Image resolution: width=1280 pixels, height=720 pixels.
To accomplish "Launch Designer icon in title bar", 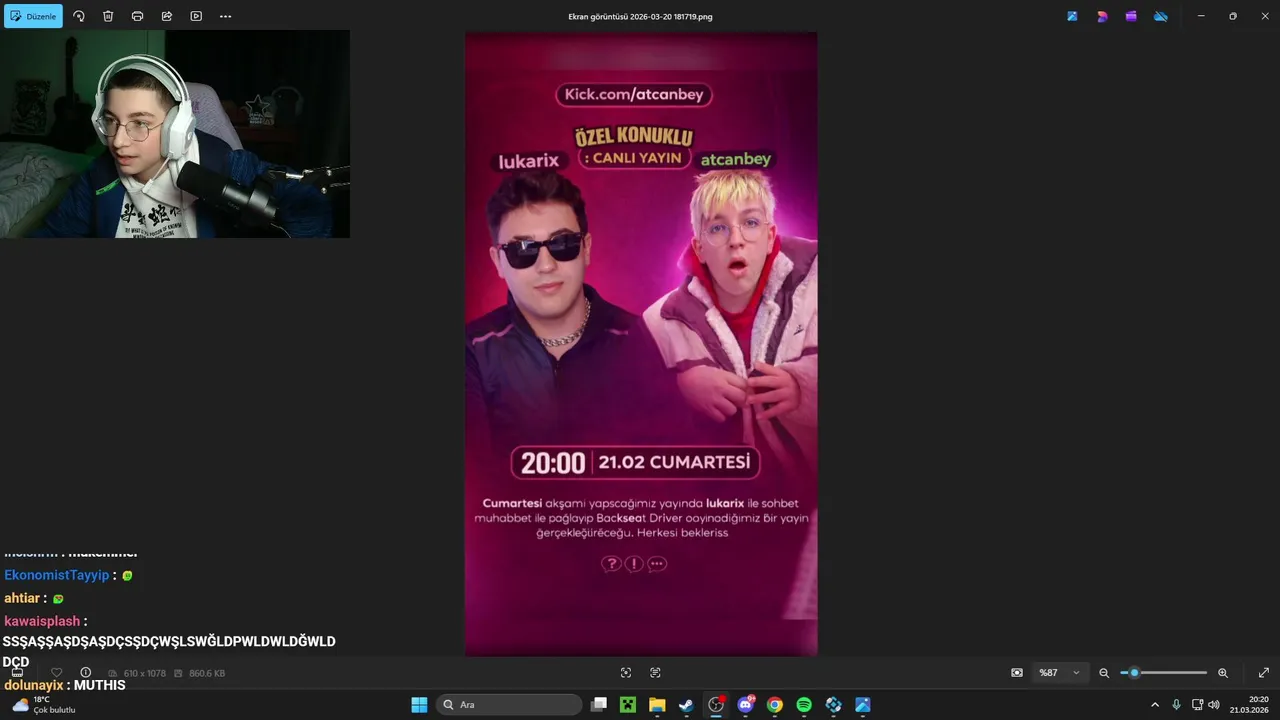I will click(1102, 16).
